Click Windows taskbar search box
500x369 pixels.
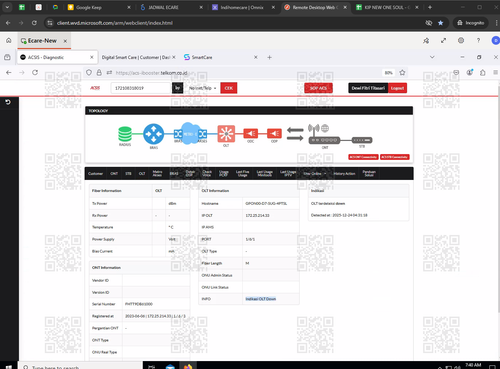(x=80, y=366)
